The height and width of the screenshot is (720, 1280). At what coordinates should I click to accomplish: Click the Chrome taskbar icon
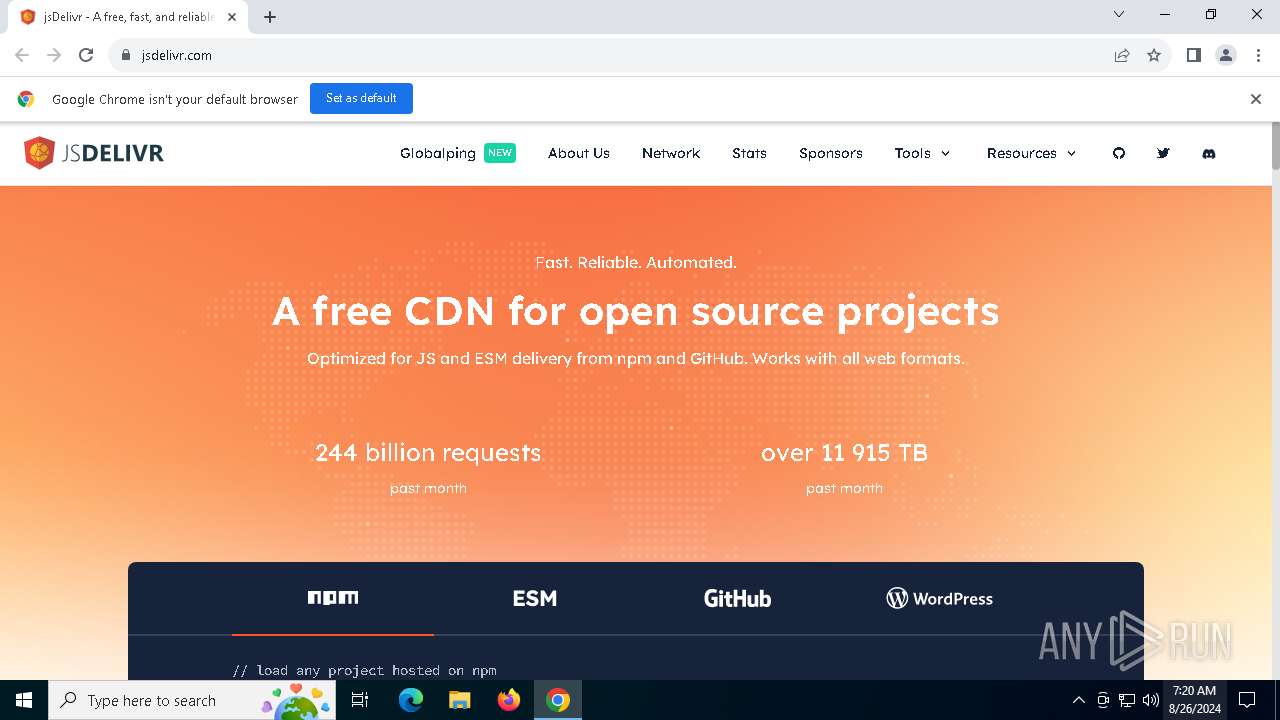click(x=558, y=700)
